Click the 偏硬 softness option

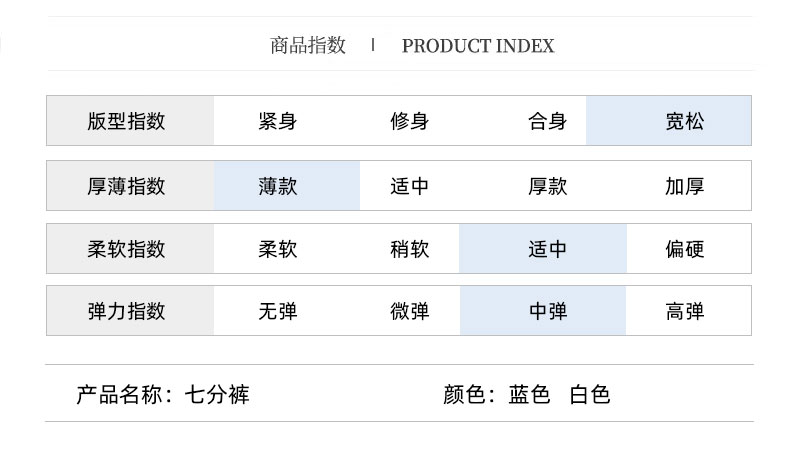click(684, 249)
